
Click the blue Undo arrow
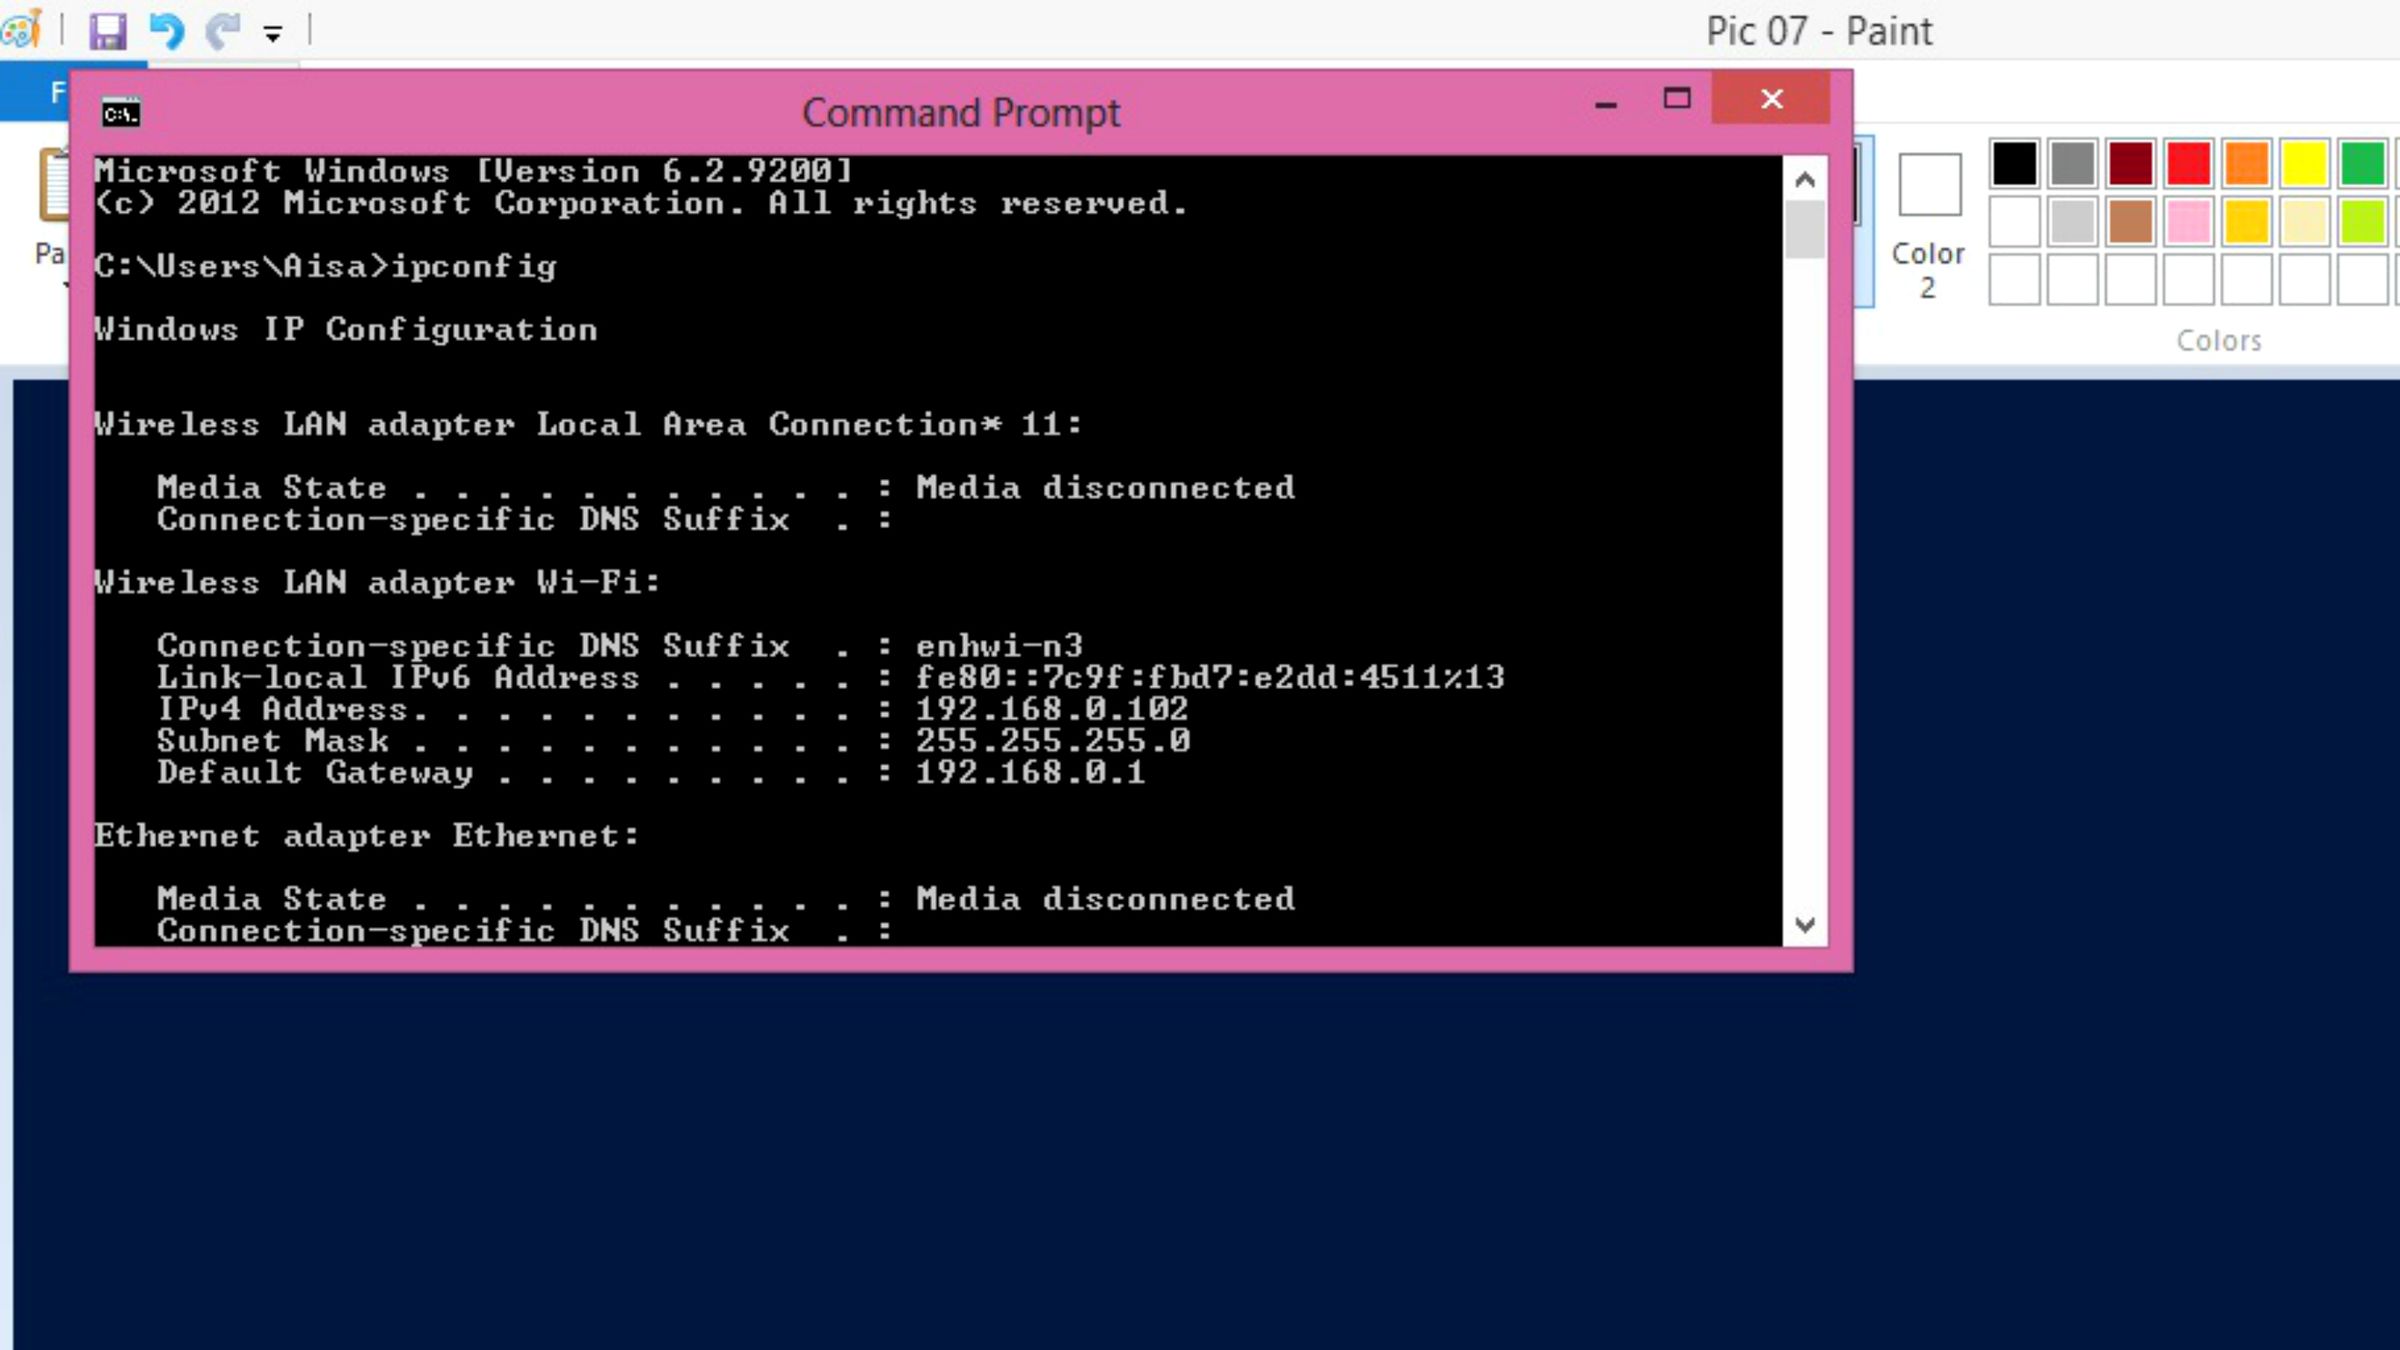coord(166,31)
